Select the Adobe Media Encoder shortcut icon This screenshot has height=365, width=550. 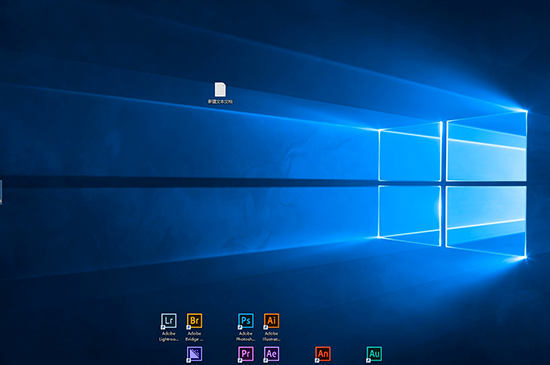(x=194, y=354)
